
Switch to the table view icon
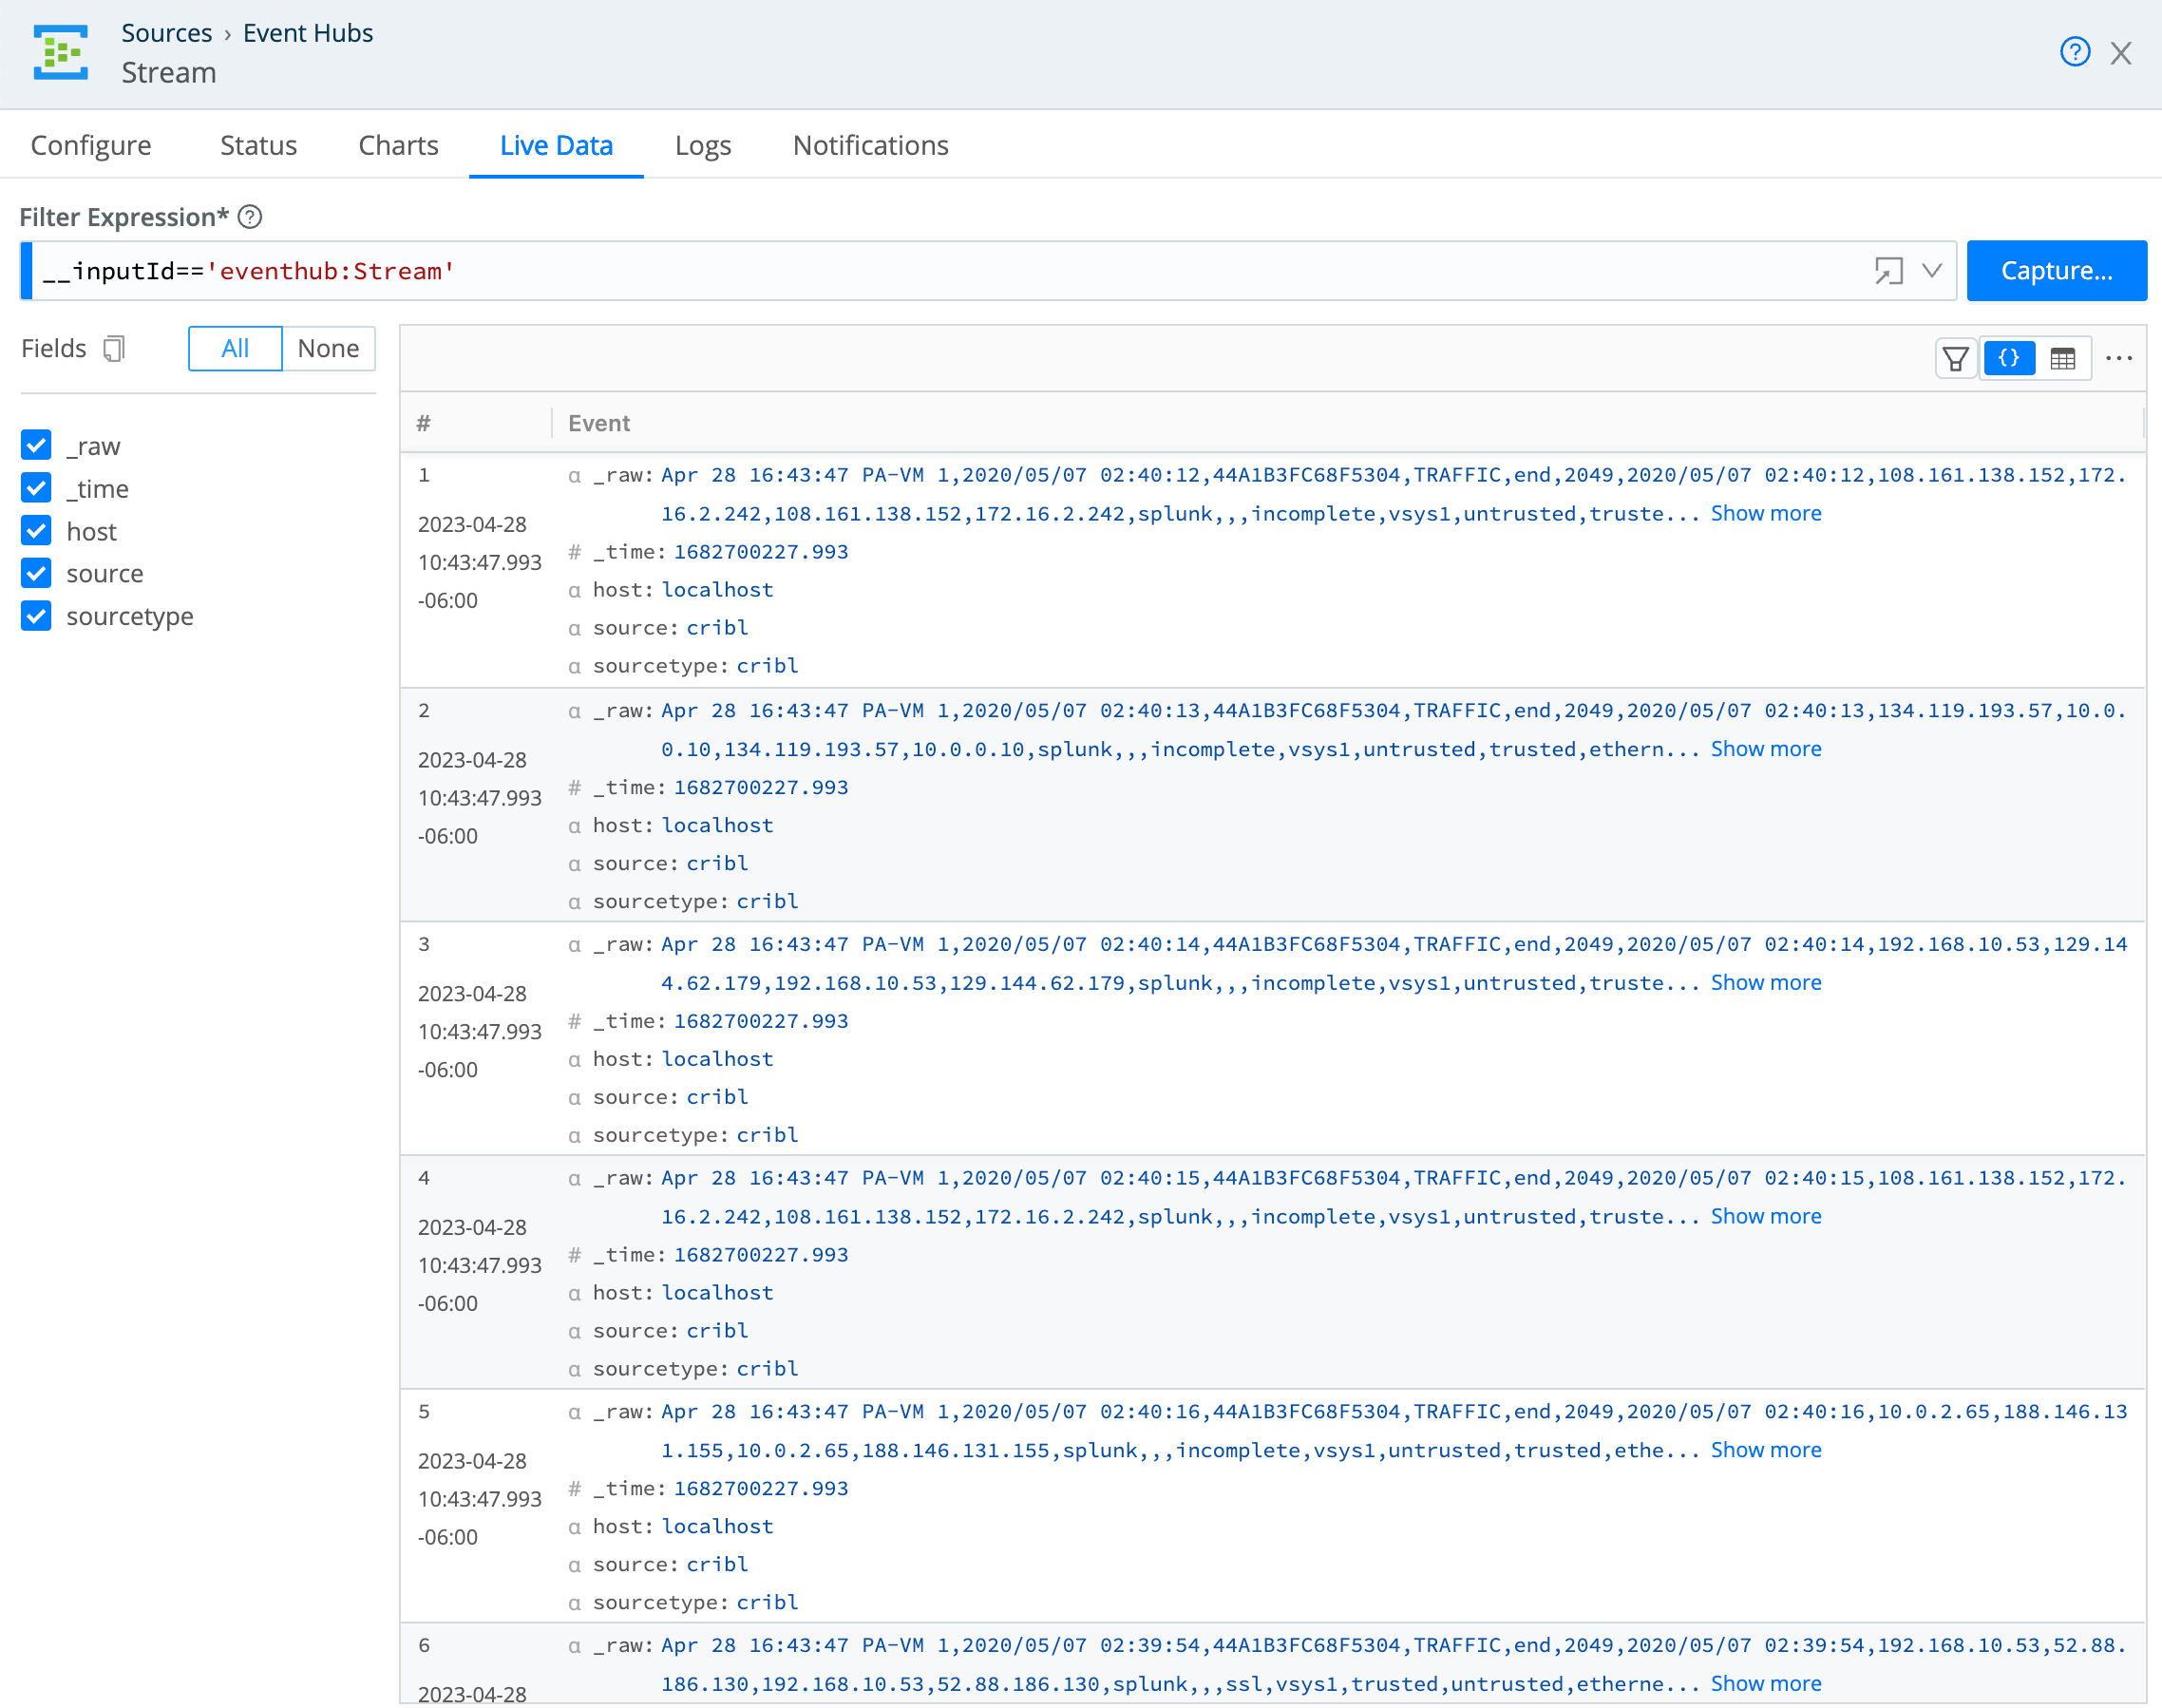pos(2063,357)
